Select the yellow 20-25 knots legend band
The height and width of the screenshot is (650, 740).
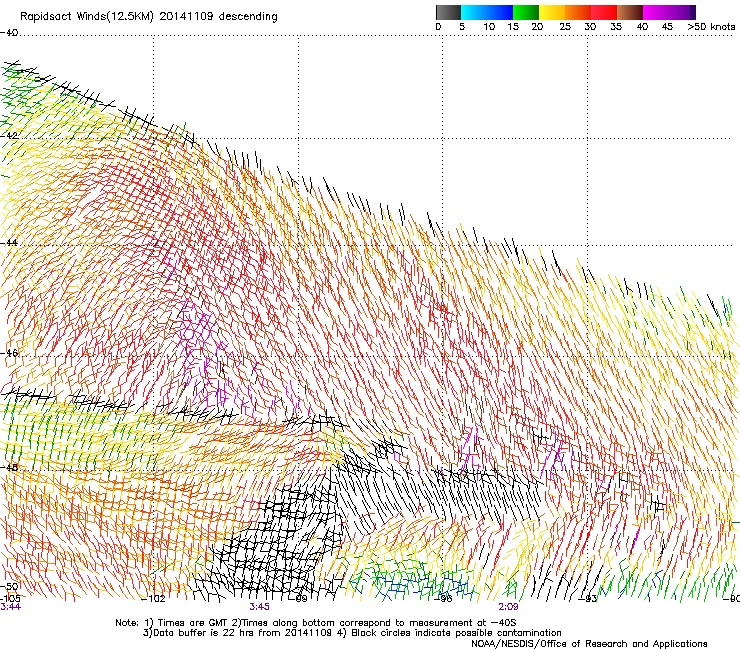[x=552, y=12]
